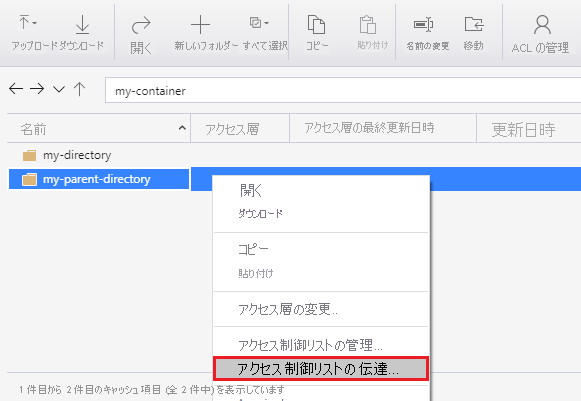Click the Upload (アップロード) toolbar icon
Viewport: 581px width, 401px height.
24,23
